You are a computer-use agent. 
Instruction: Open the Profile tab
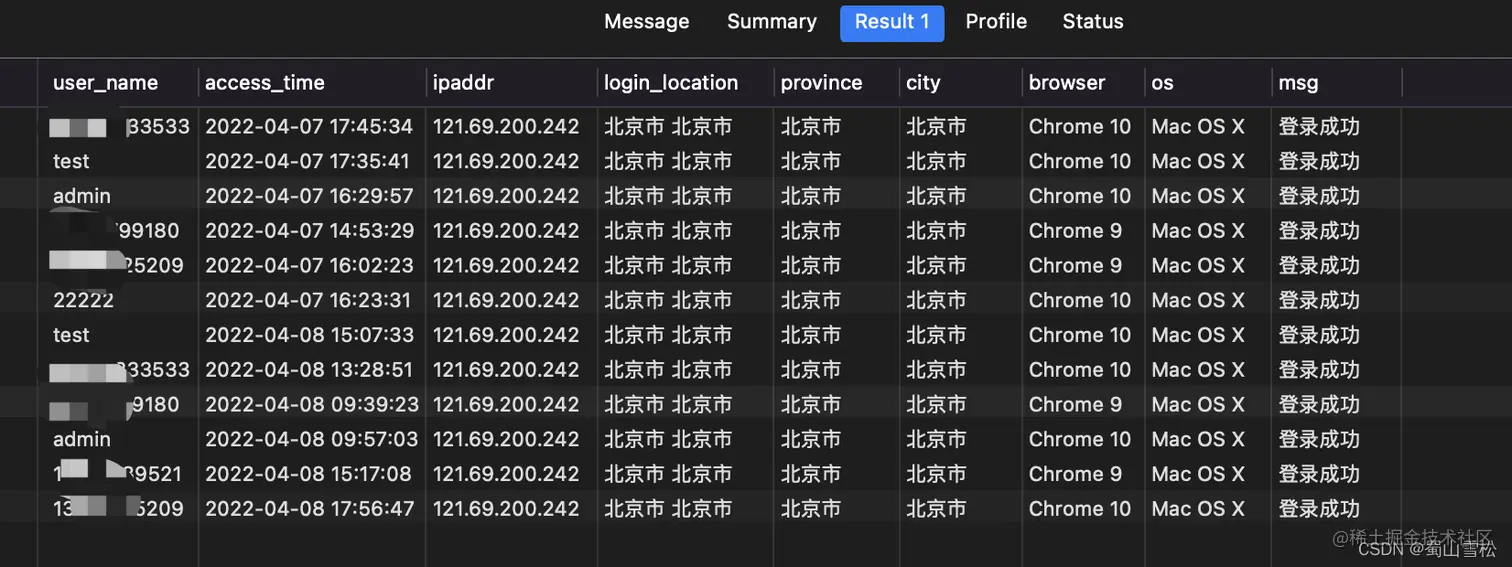(996, 22)
